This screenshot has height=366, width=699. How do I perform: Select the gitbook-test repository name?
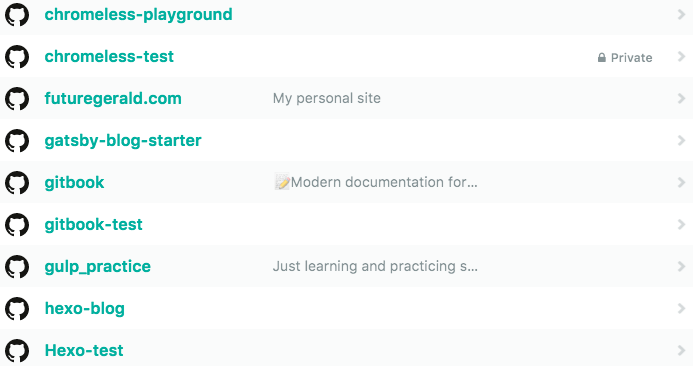[x=94, y=225]
